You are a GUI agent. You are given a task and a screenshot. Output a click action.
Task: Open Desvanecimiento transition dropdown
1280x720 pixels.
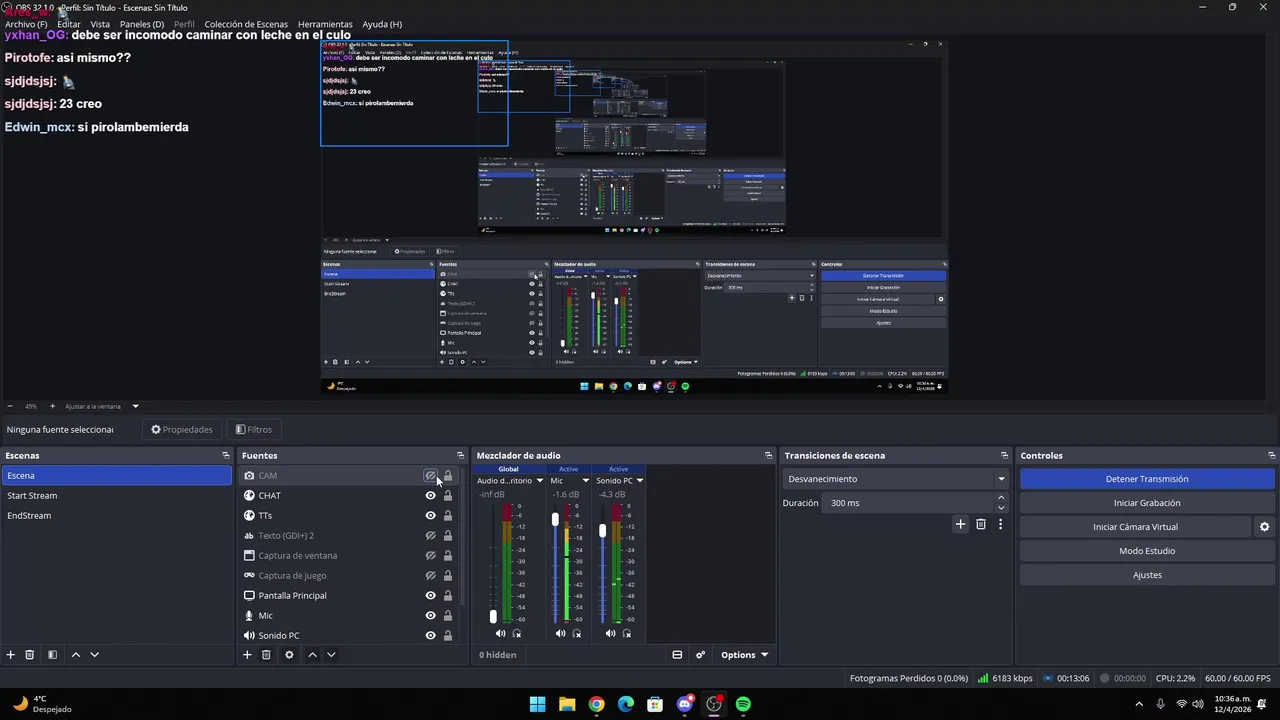[x=895, y=479]
